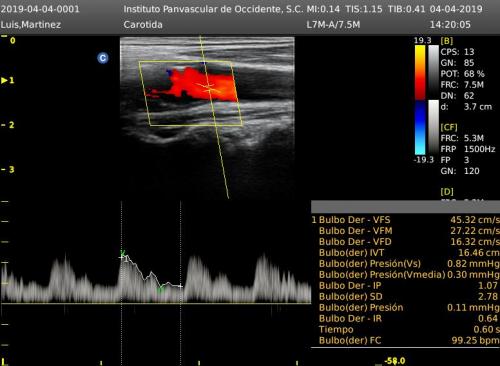Click the green peak systolic caliper
The image size is (500, 366).
[123, 254]
